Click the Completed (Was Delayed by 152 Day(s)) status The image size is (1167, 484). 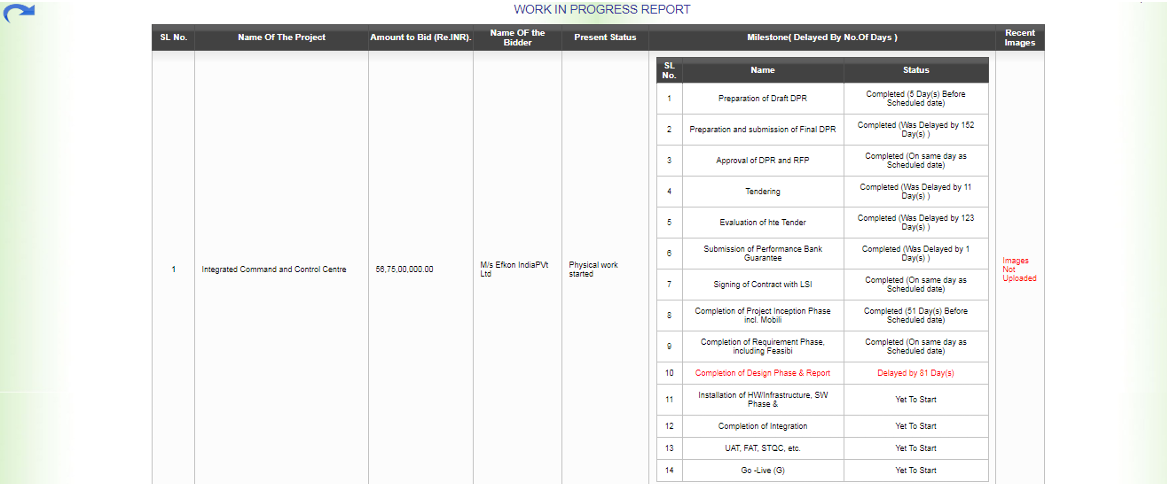tap(915, 129)
